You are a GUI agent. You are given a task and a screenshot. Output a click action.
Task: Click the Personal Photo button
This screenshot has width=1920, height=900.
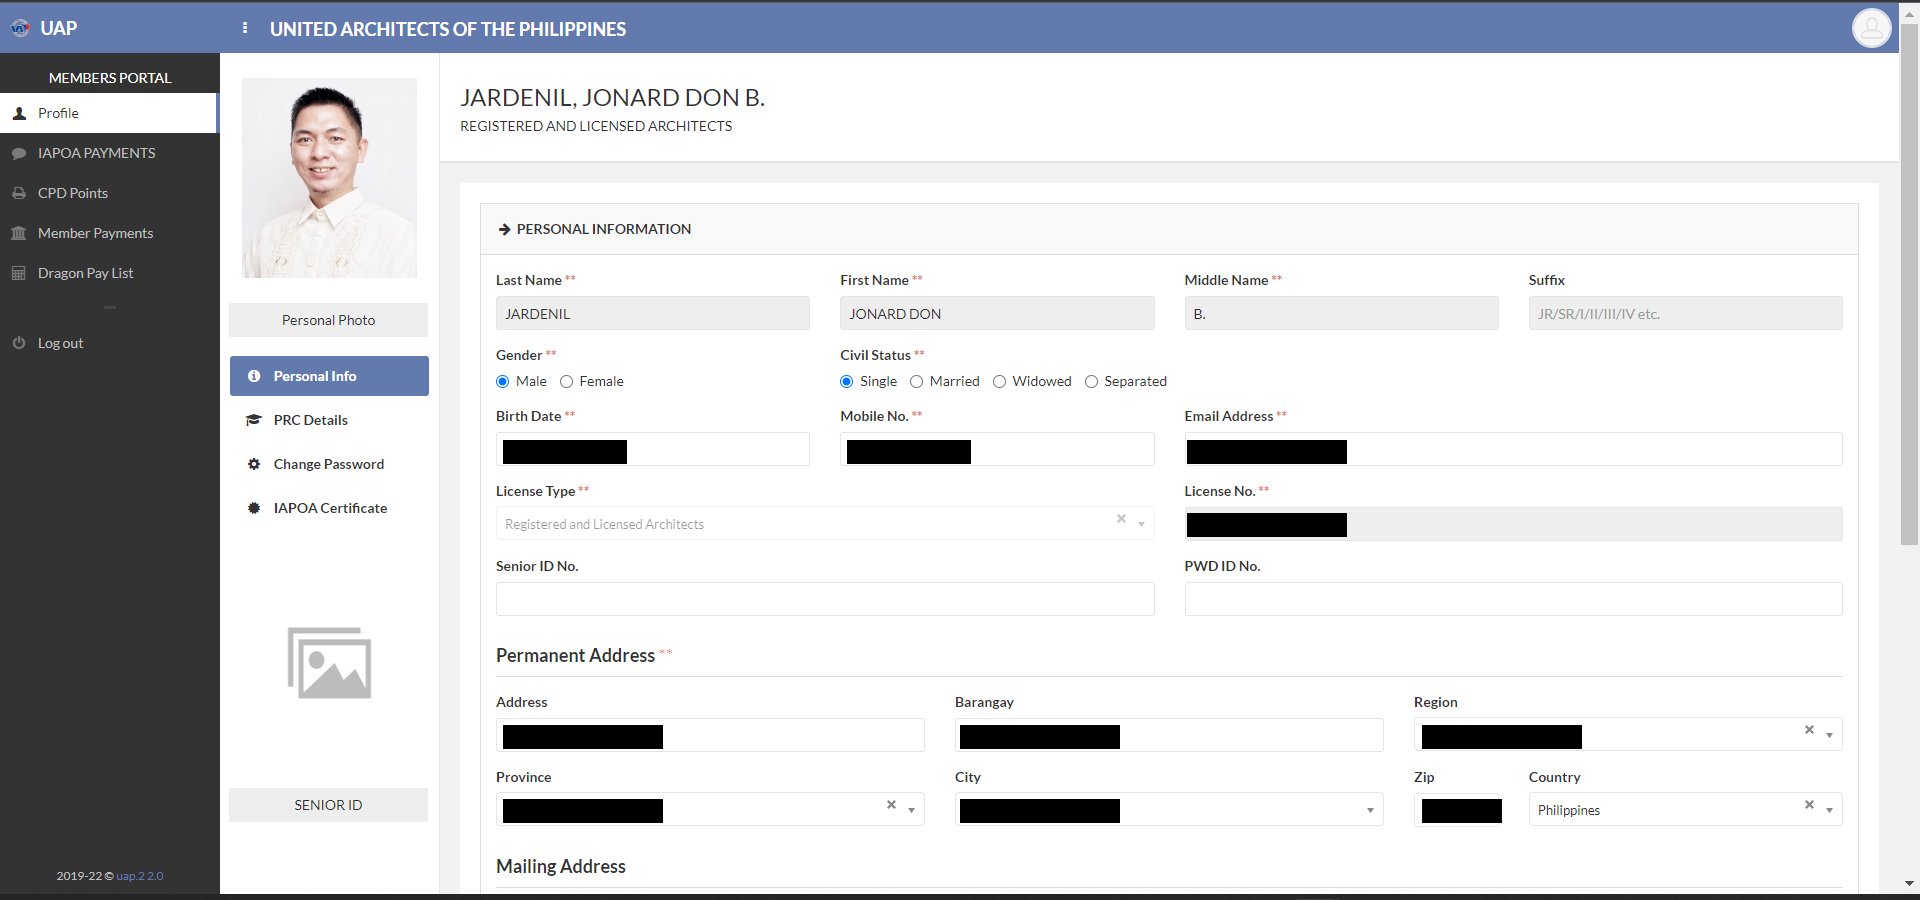[328, 320]
